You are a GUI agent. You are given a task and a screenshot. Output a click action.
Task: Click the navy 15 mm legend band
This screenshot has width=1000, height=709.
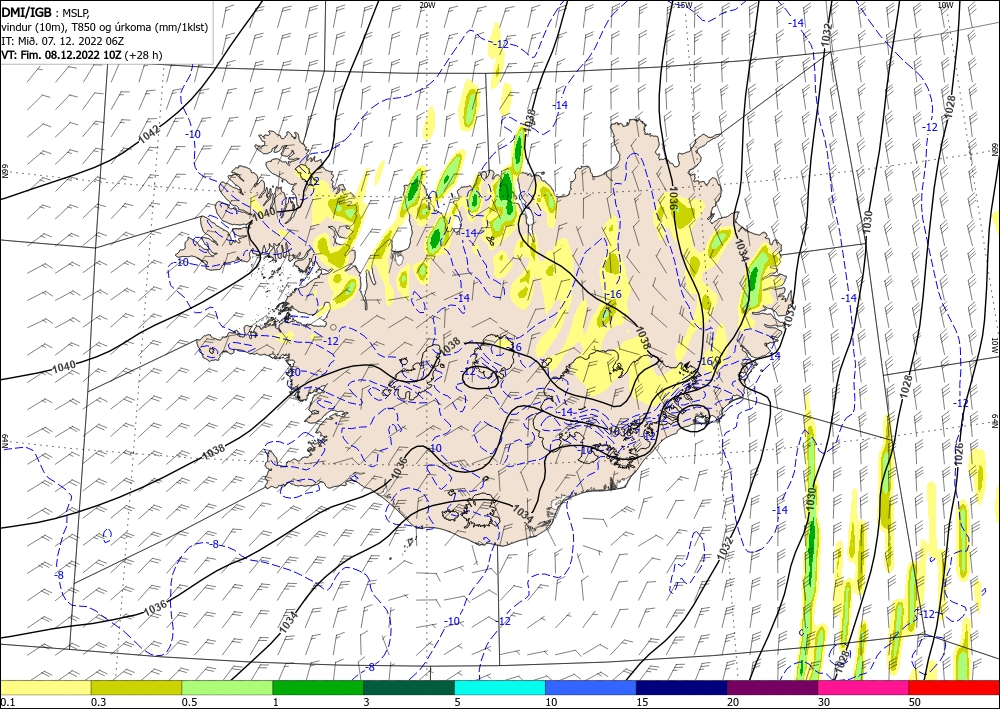click(682, 687)
